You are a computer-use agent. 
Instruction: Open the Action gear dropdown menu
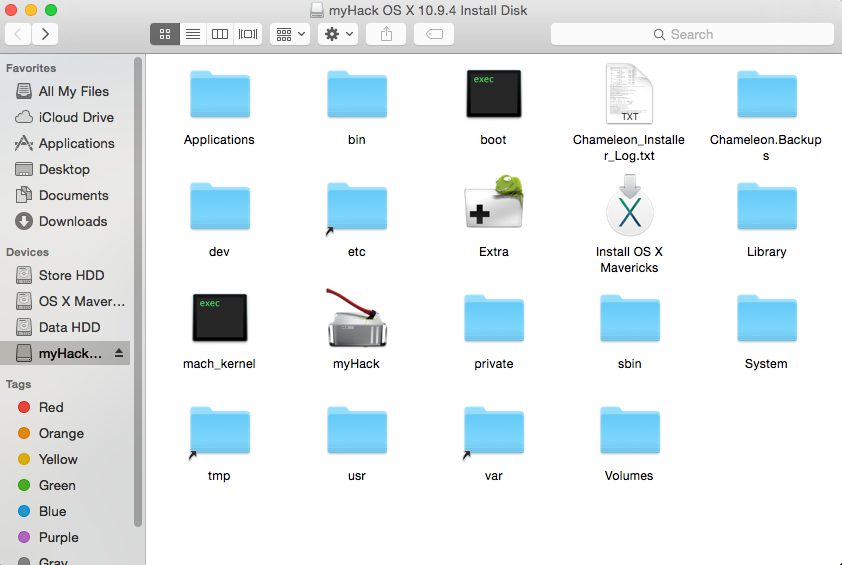point(337,34)
